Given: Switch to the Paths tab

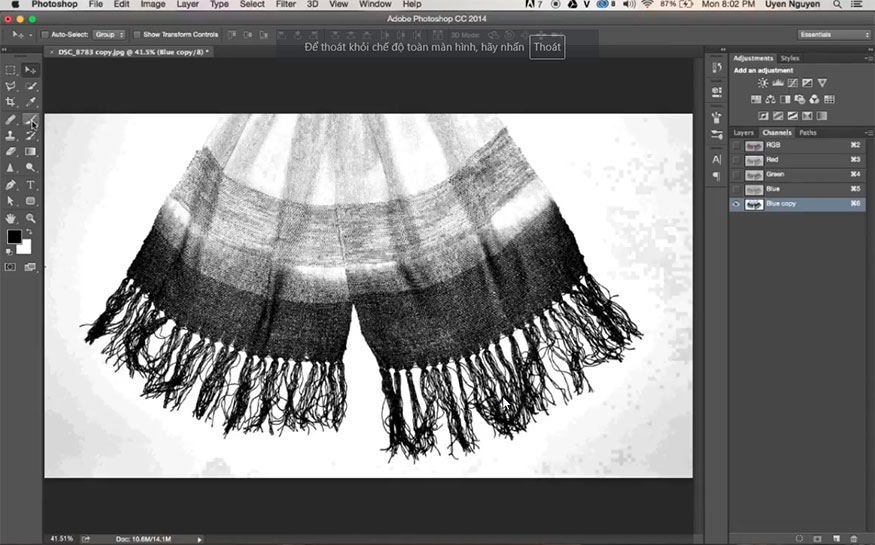Looking at the screenshot, I should [x=807, y=133].
